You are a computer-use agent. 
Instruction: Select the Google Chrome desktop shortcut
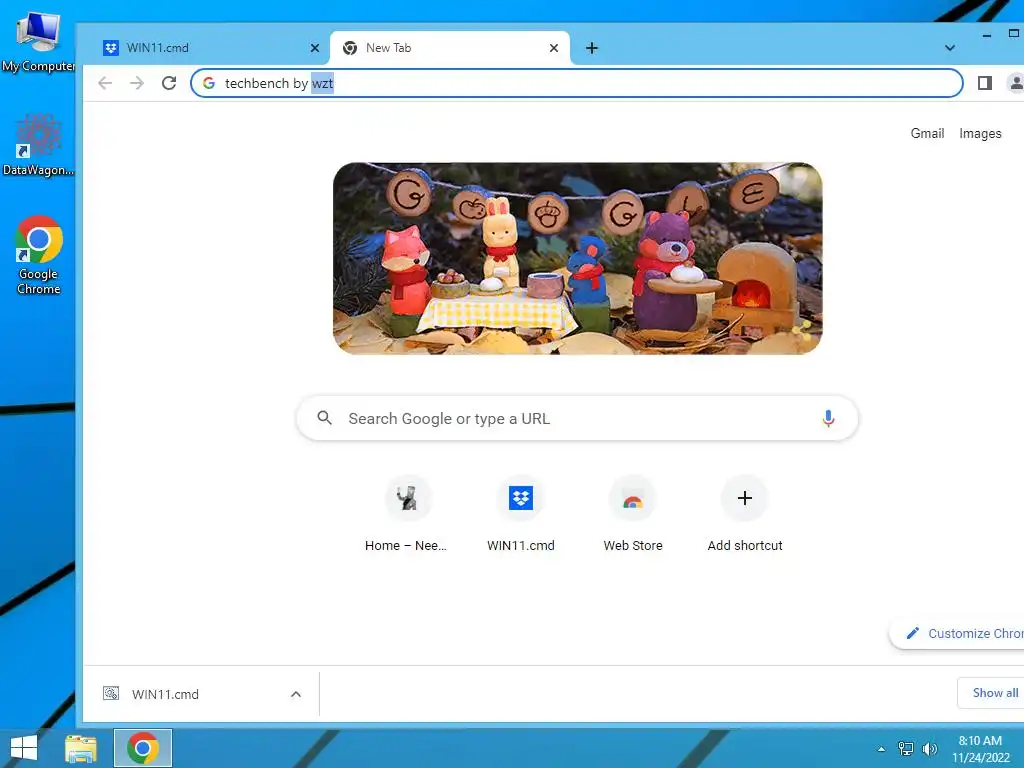[x=39, y=255]
